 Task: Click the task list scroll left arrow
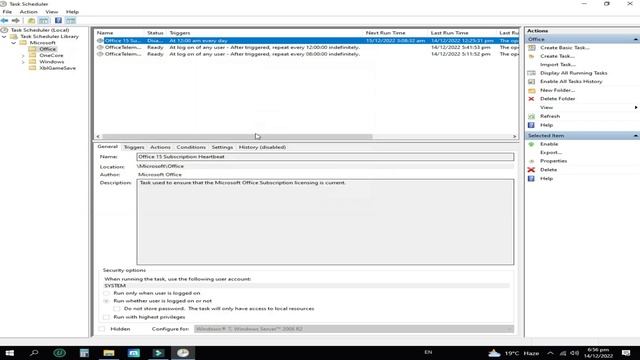coord(98,136)
